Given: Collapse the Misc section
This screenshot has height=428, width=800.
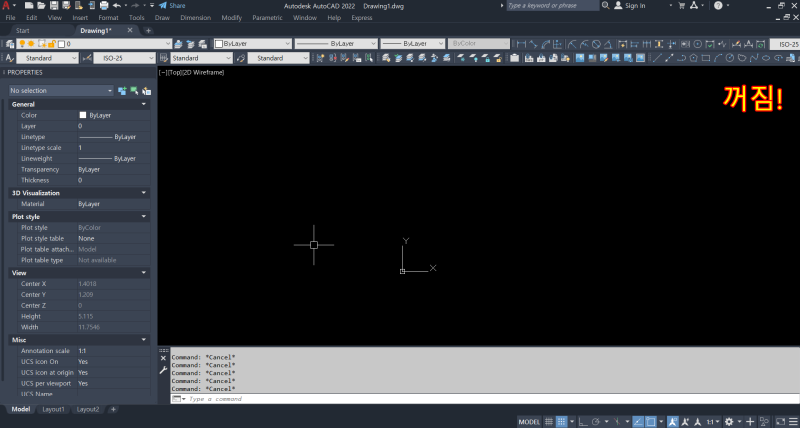Looking at the screenshot, I should point(144,340).
